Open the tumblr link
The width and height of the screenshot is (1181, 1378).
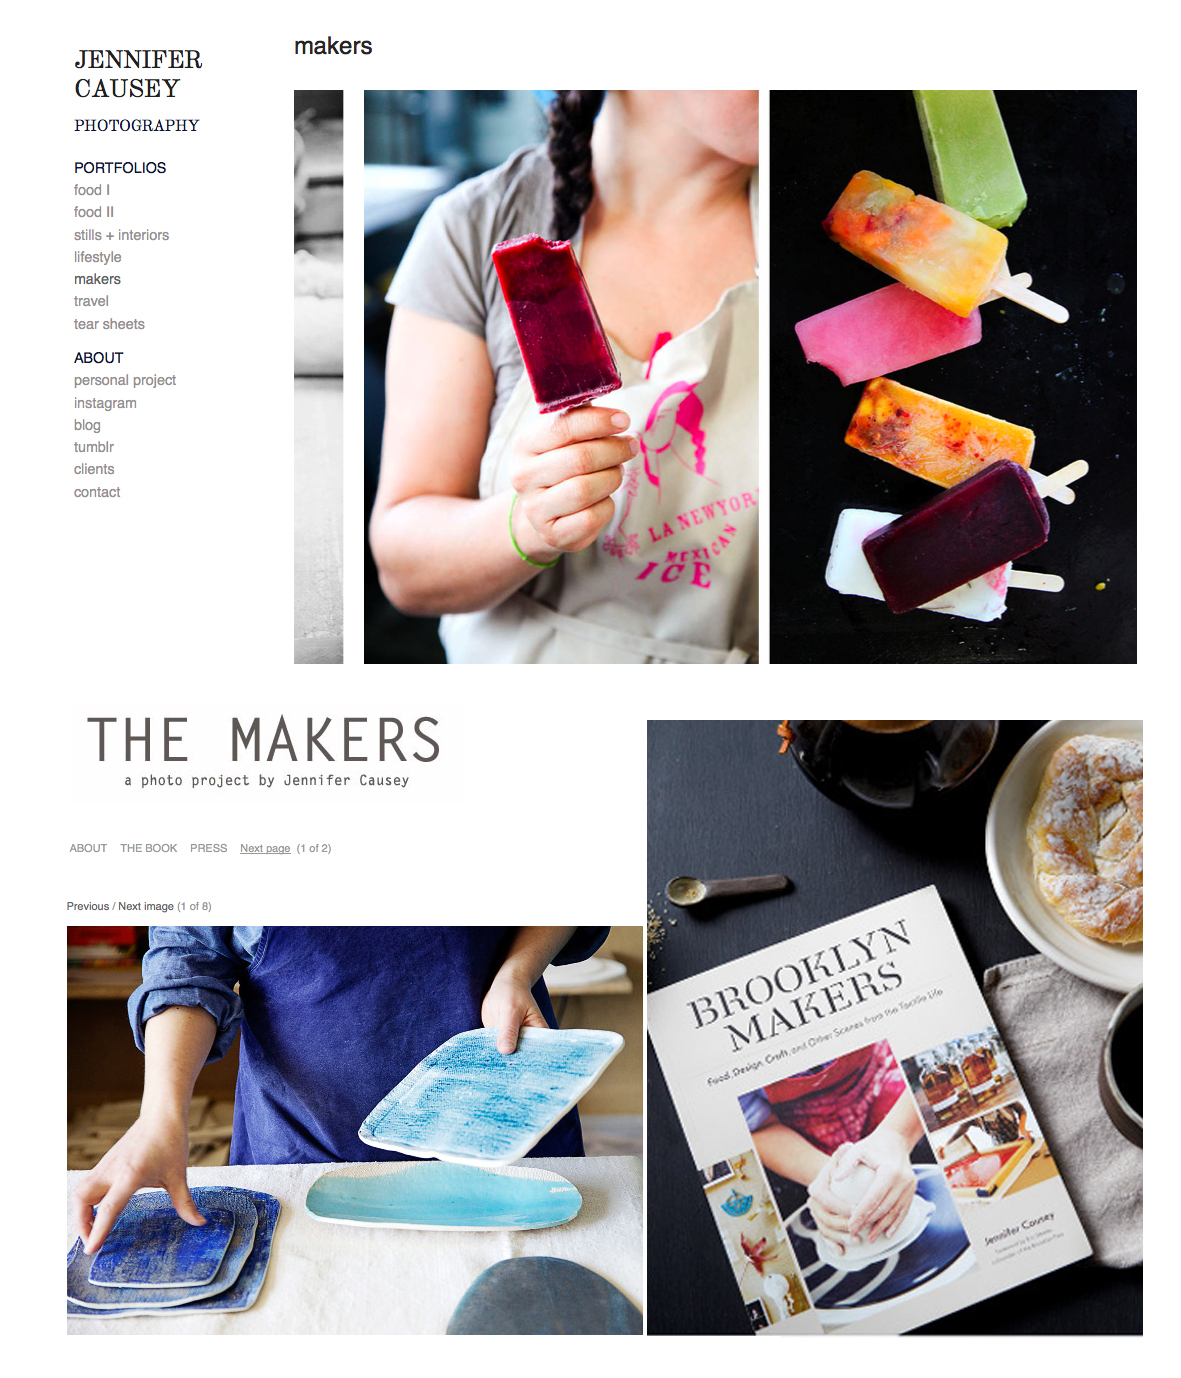pyautogui.click(x=94, y=447)
